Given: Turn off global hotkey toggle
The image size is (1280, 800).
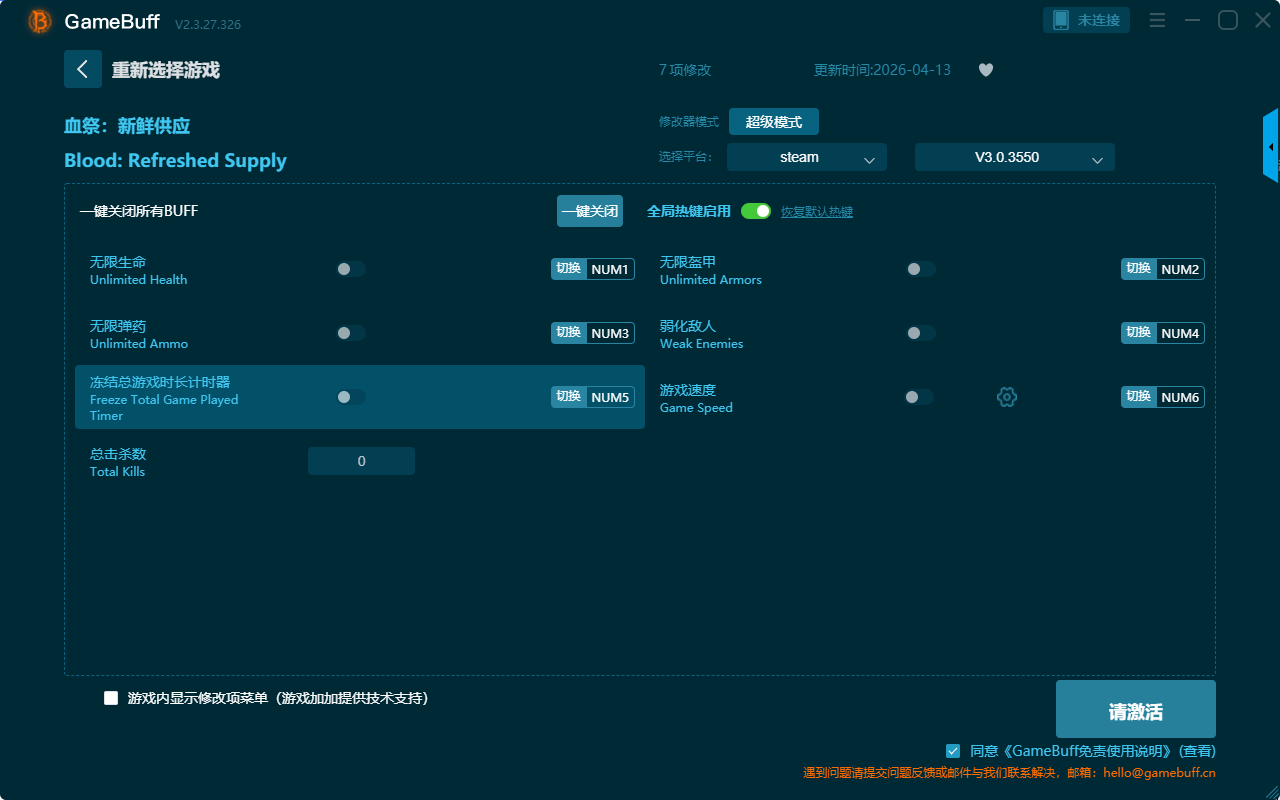Looking at the screenshot, I should click(756, 211).
